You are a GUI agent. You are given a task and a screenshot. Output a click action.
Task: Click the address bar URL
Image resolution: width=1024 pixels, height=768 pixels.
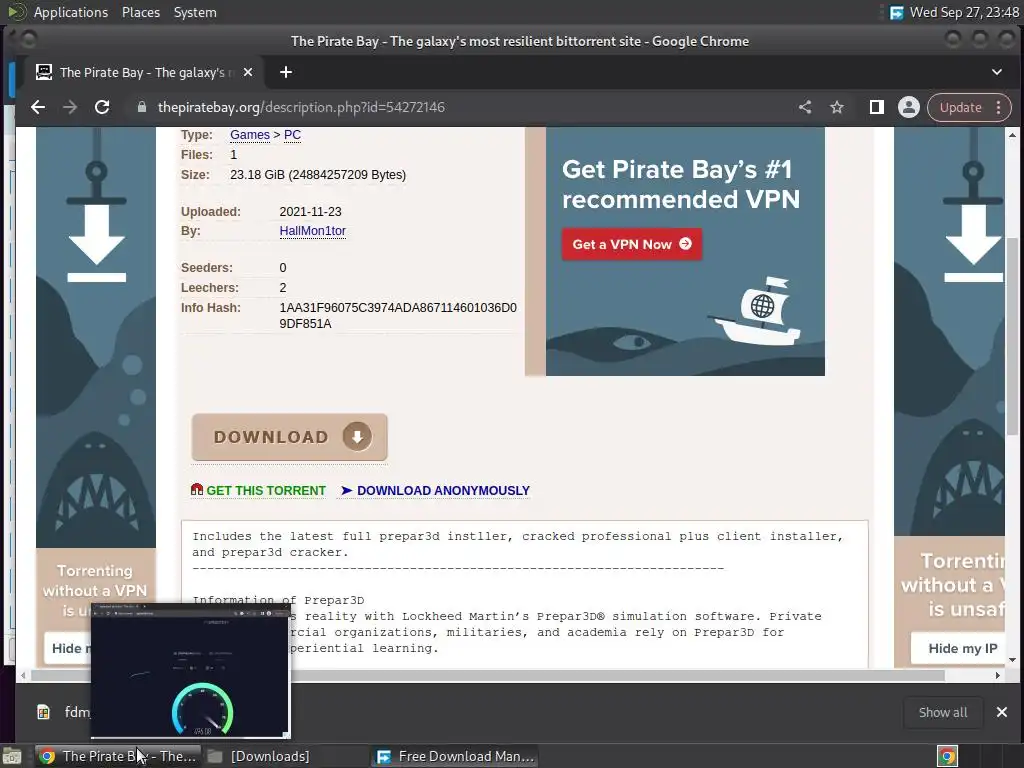point(301,107)
